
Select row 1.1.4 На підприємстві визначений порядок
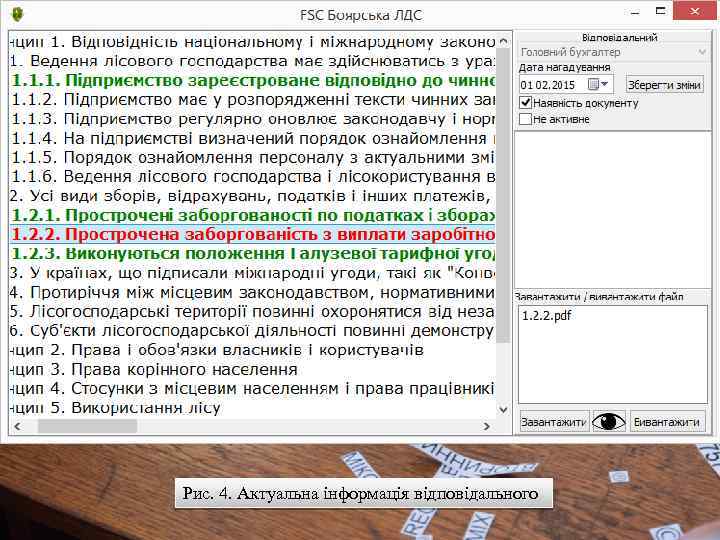[252, 138]
